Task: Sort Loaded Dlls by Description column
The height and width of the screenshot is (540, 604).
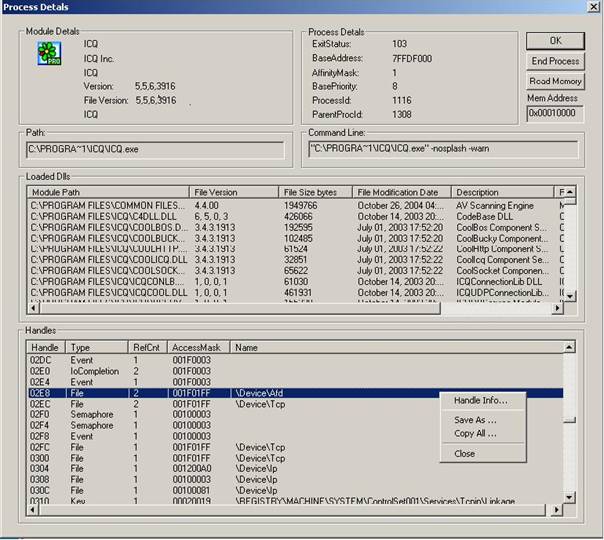Action: tap(503, 192)
